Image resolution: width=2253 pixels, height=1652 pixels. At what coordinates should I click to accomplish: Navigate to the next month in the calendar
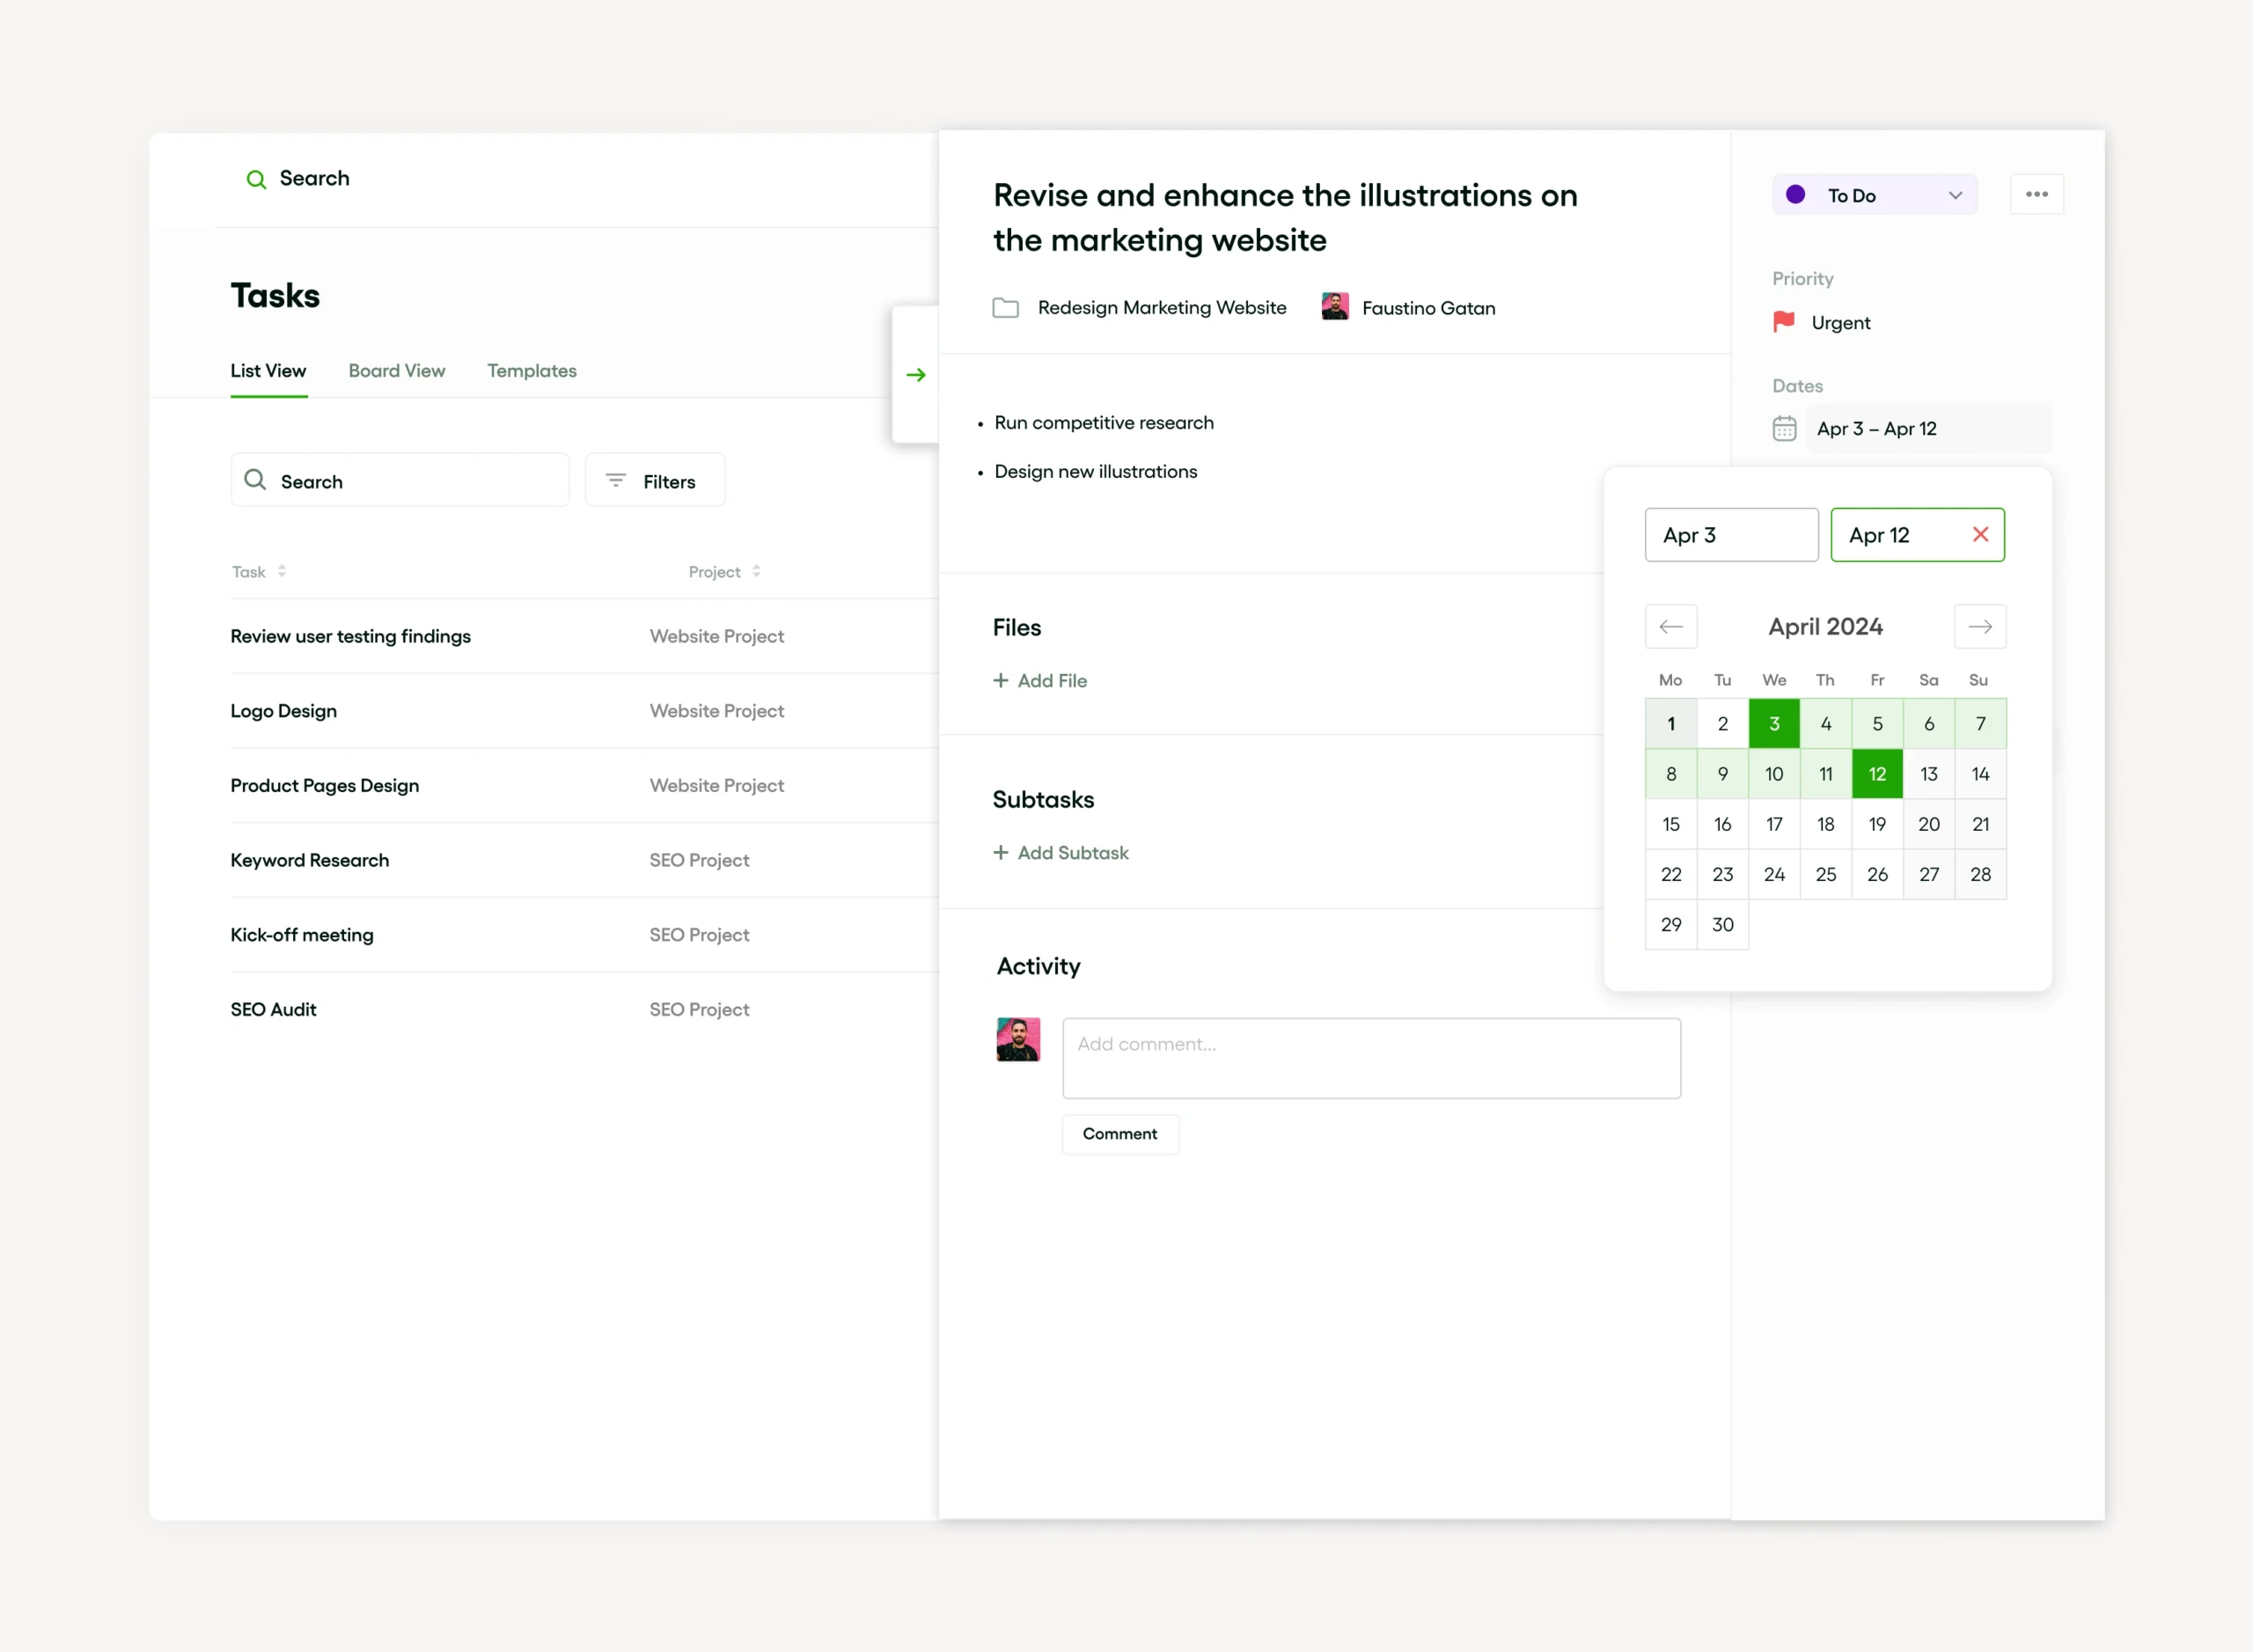tap(1980, 626)
